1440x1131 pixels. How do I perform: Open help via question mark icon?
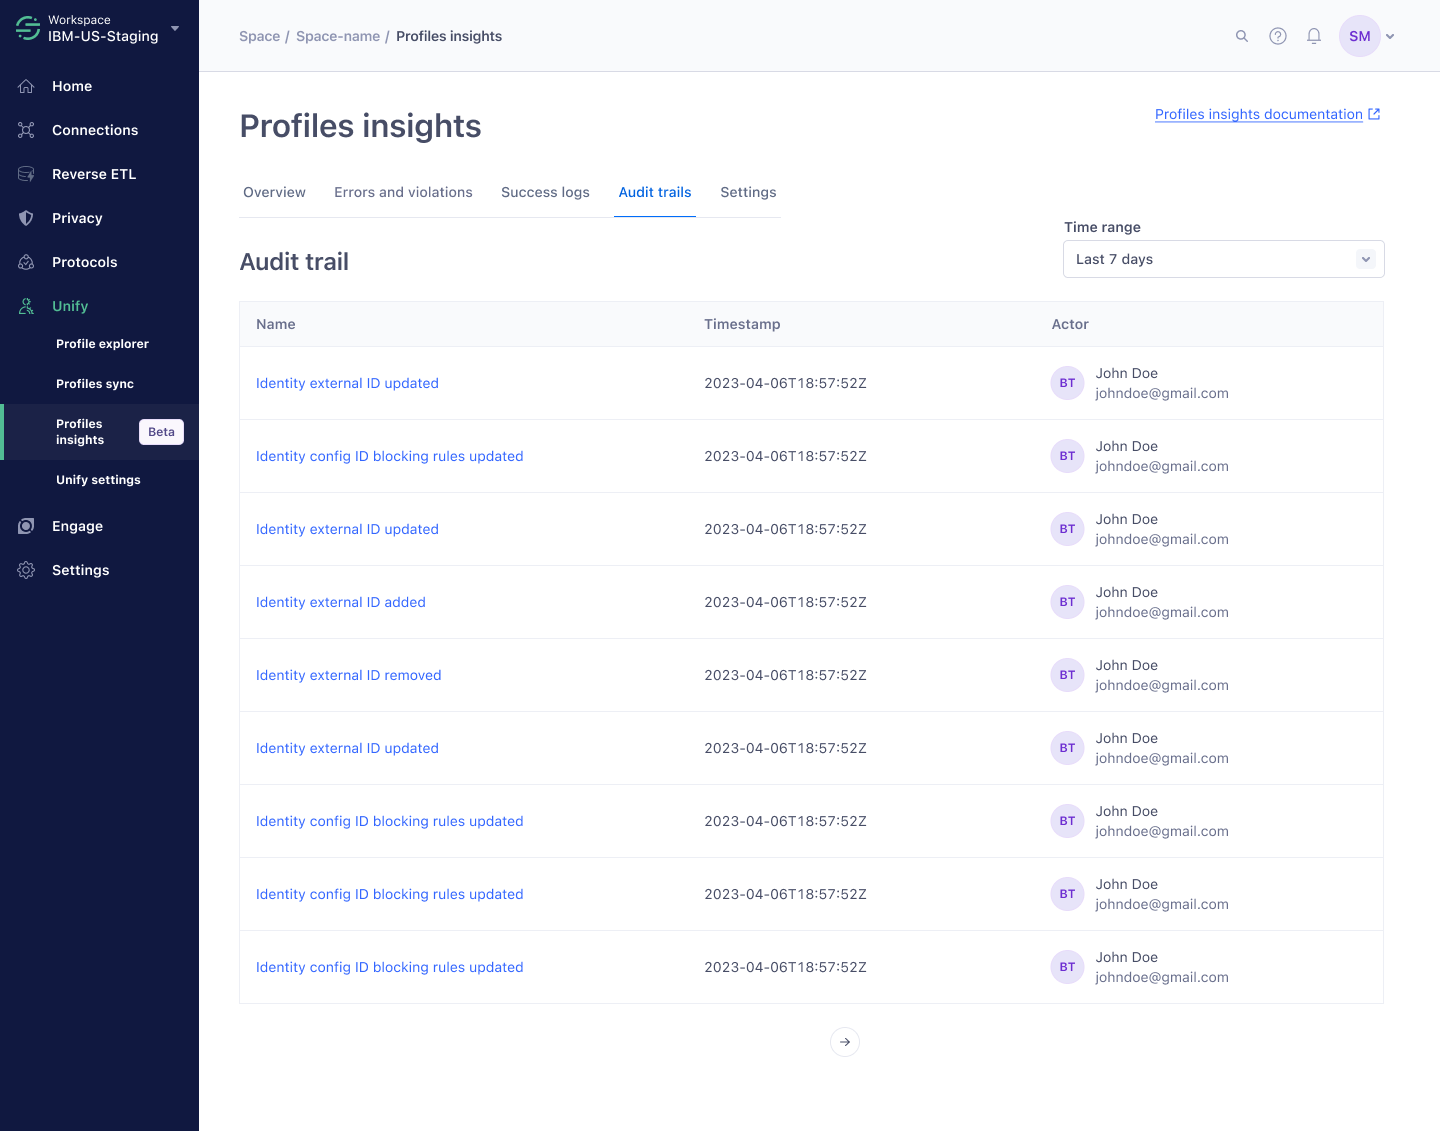coord(1278,36)
